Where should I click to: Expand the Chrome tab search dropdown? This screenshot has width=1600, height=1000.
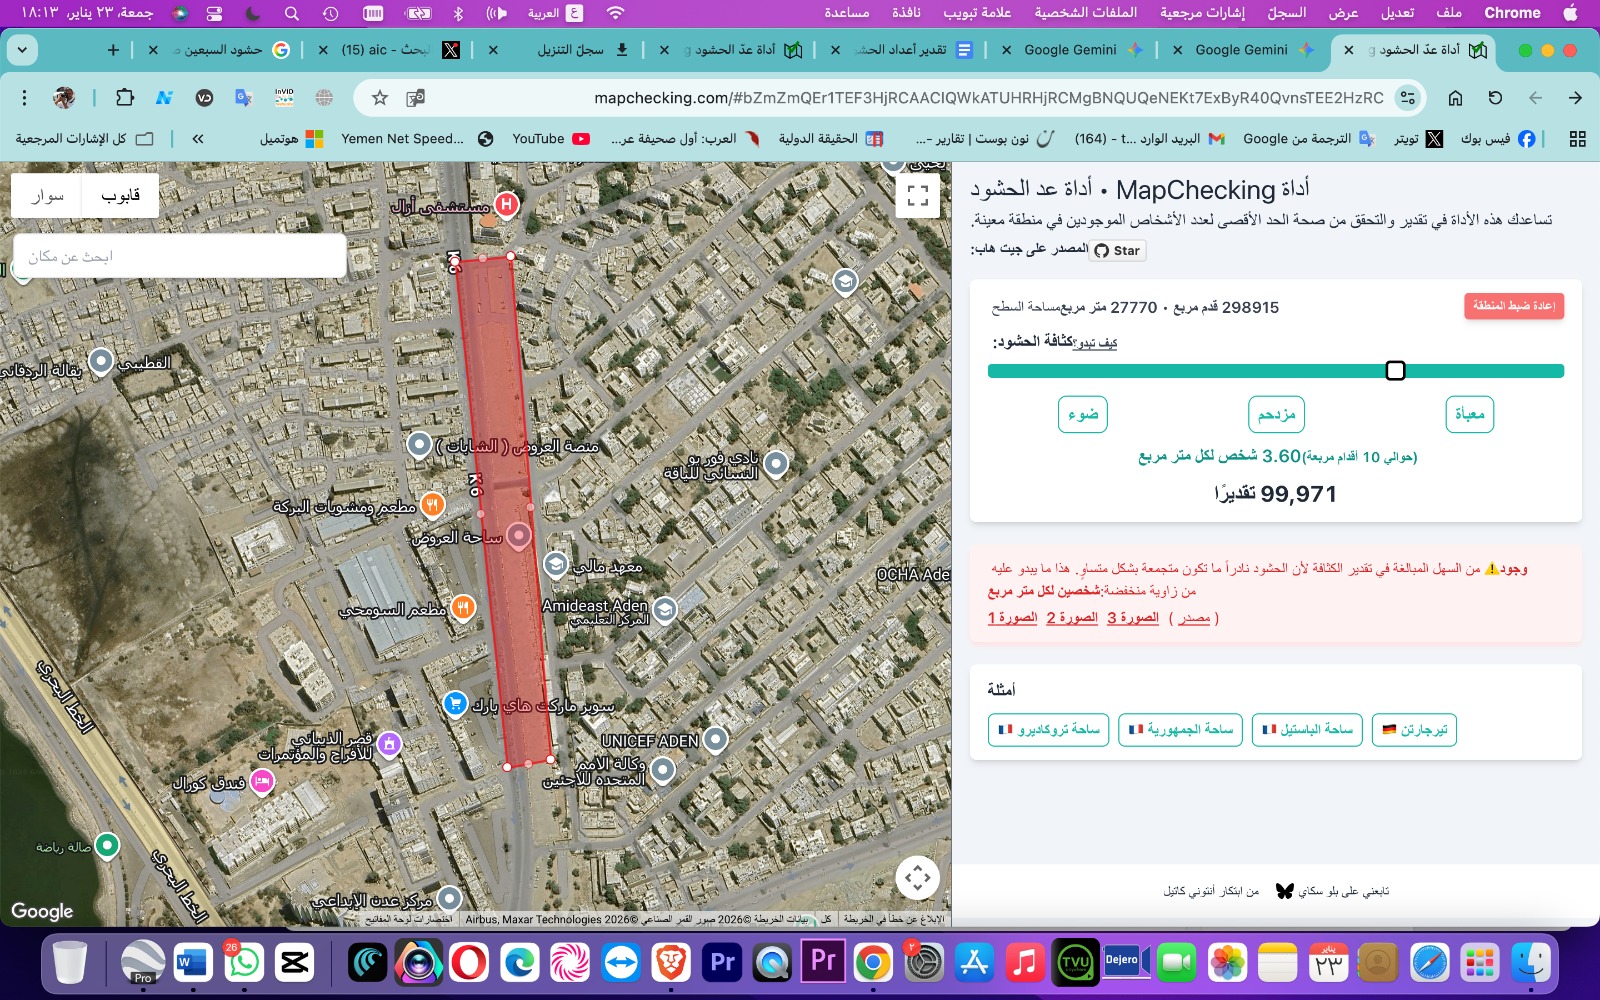coord(21,50)
